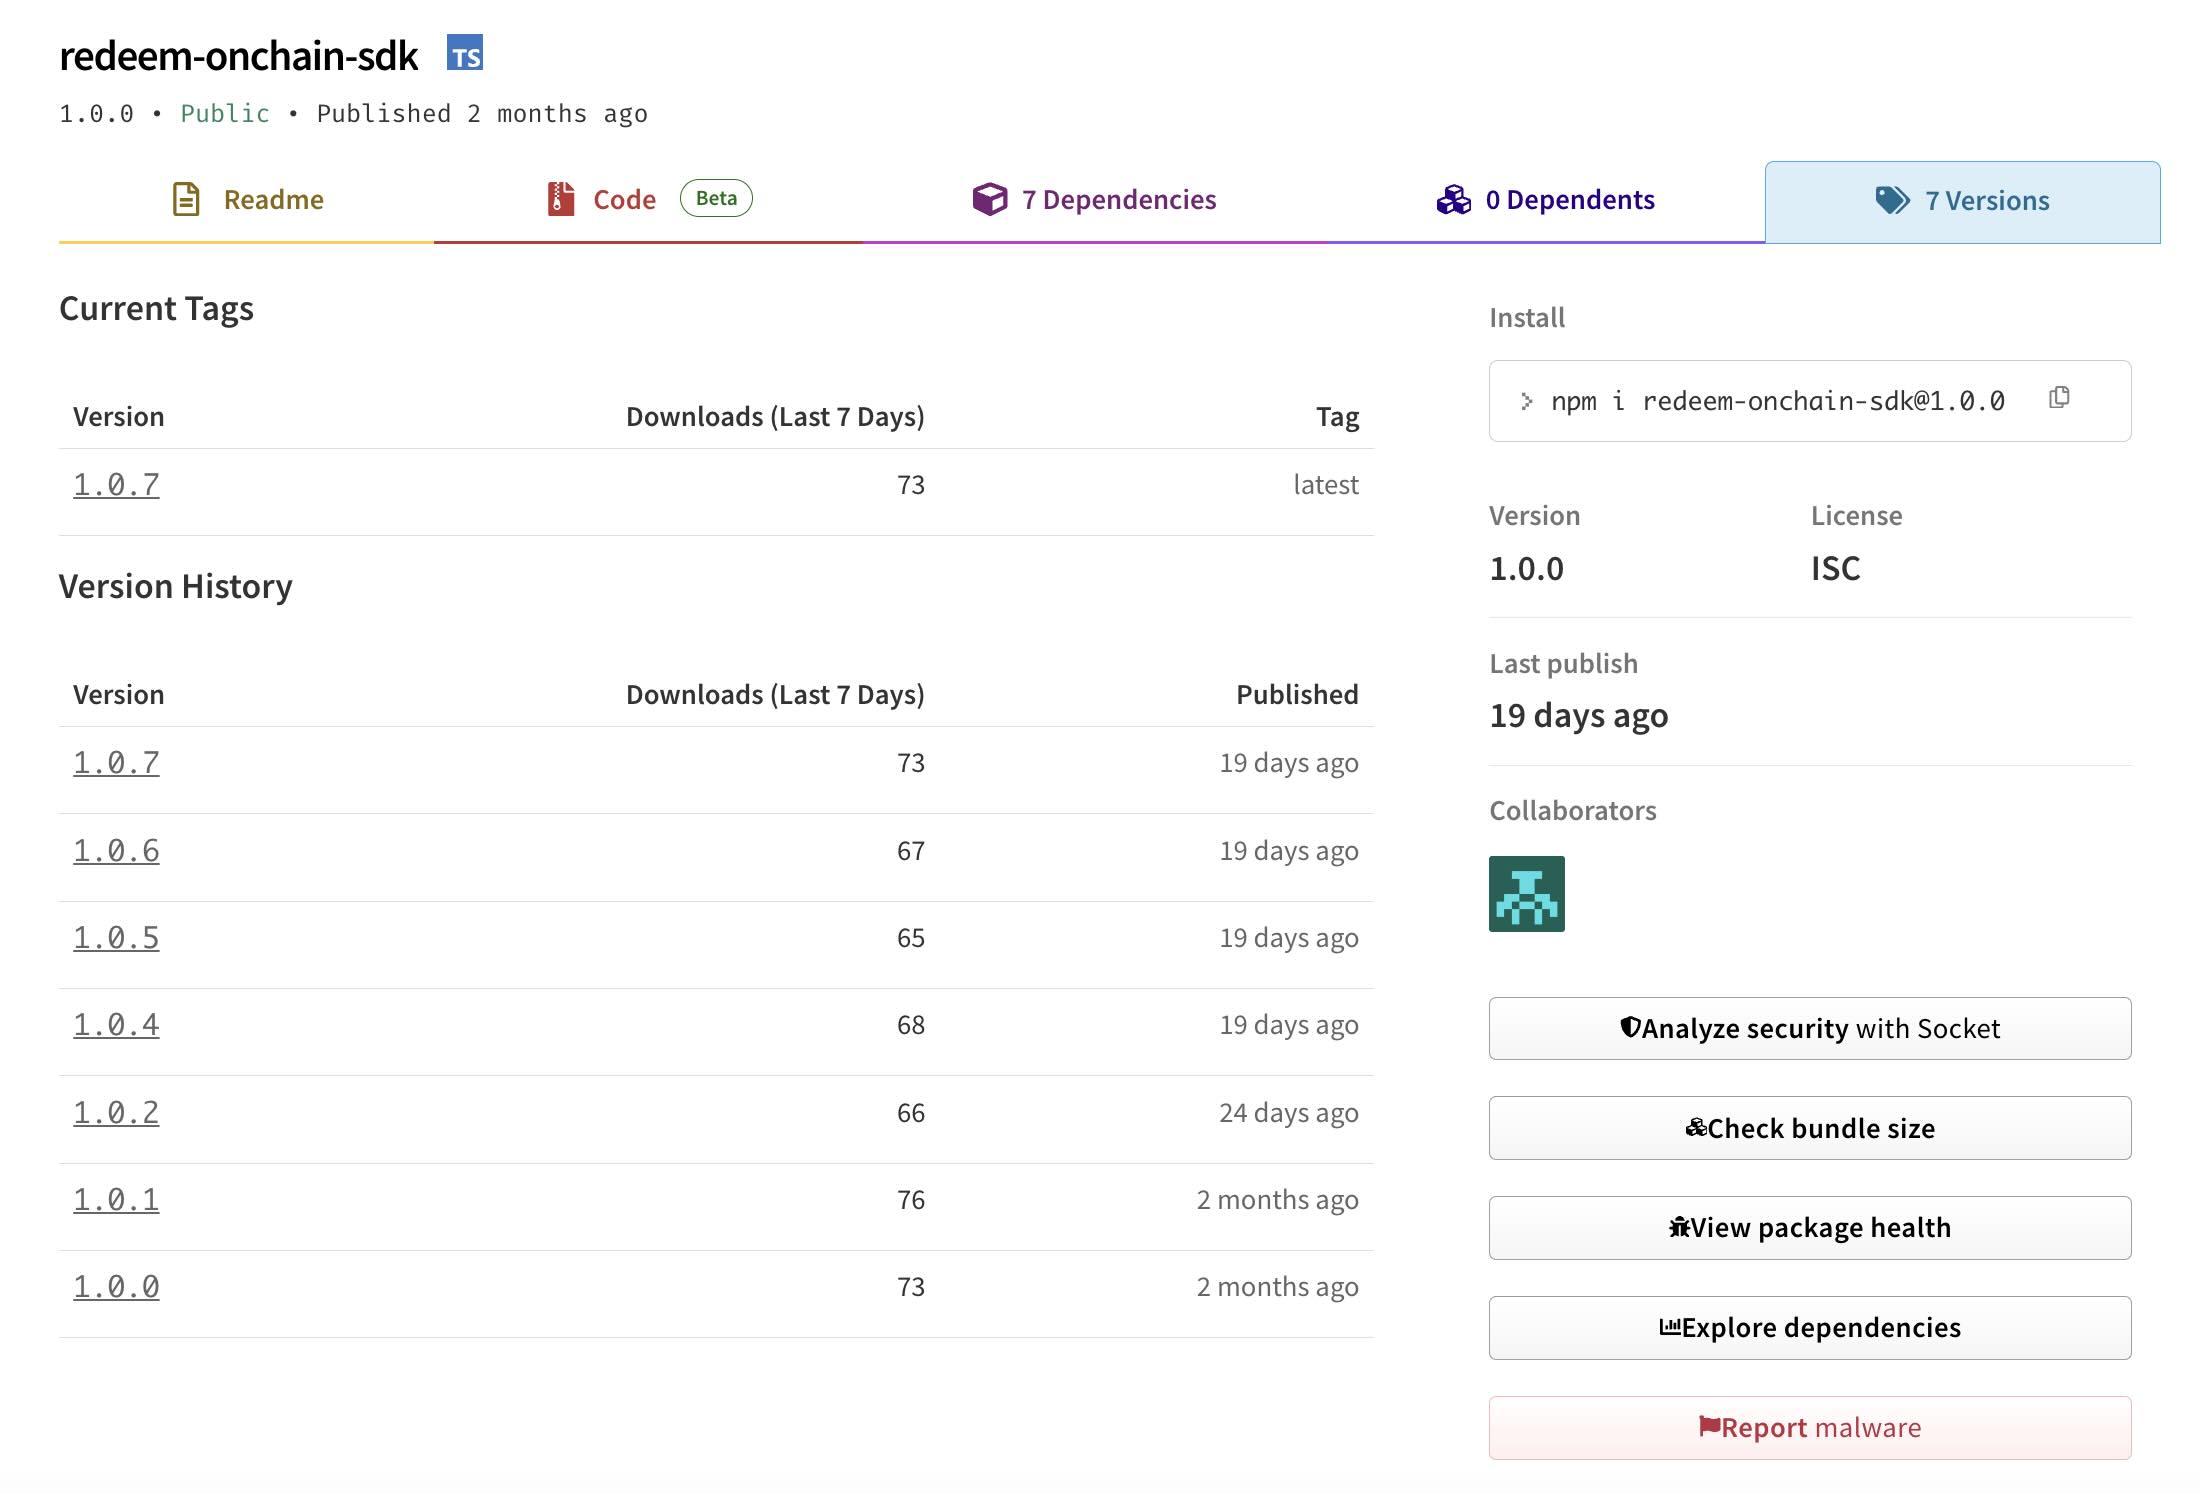Screen dimensions: 2200x1494
Task: Click the download count 76
Action: (911, 1200)
